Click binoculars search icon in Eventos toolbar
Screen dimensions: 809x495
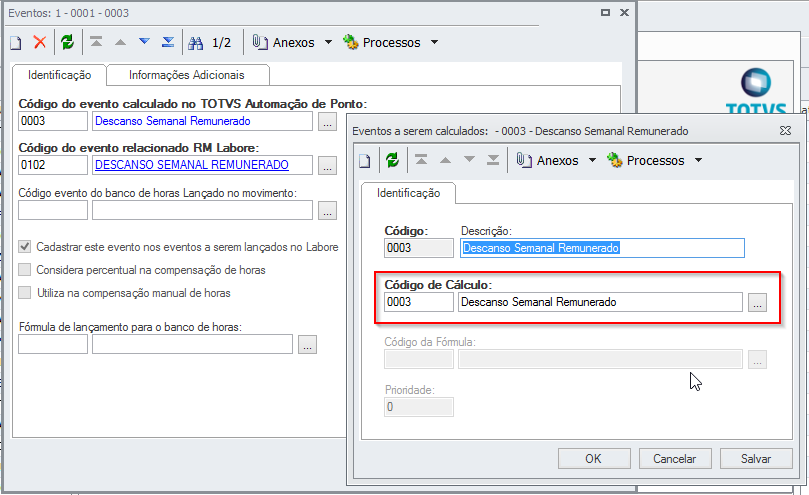[196, 43]
